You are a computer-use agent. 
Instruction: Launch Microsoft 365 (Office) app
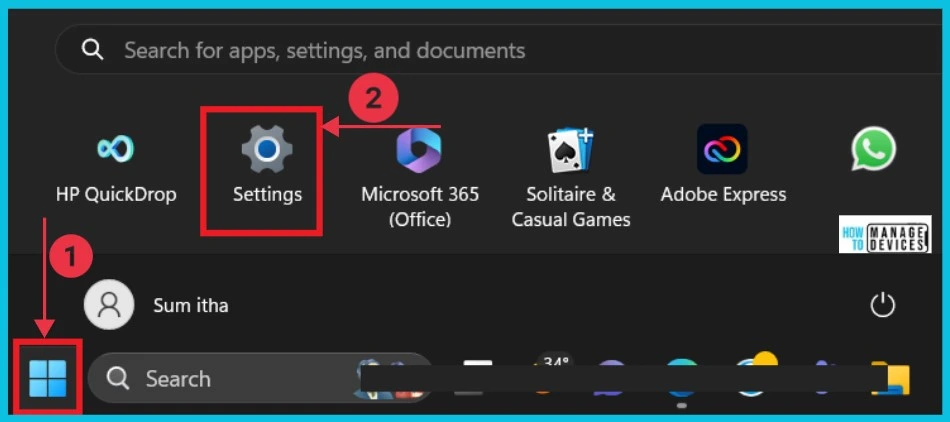click(419, 150)
